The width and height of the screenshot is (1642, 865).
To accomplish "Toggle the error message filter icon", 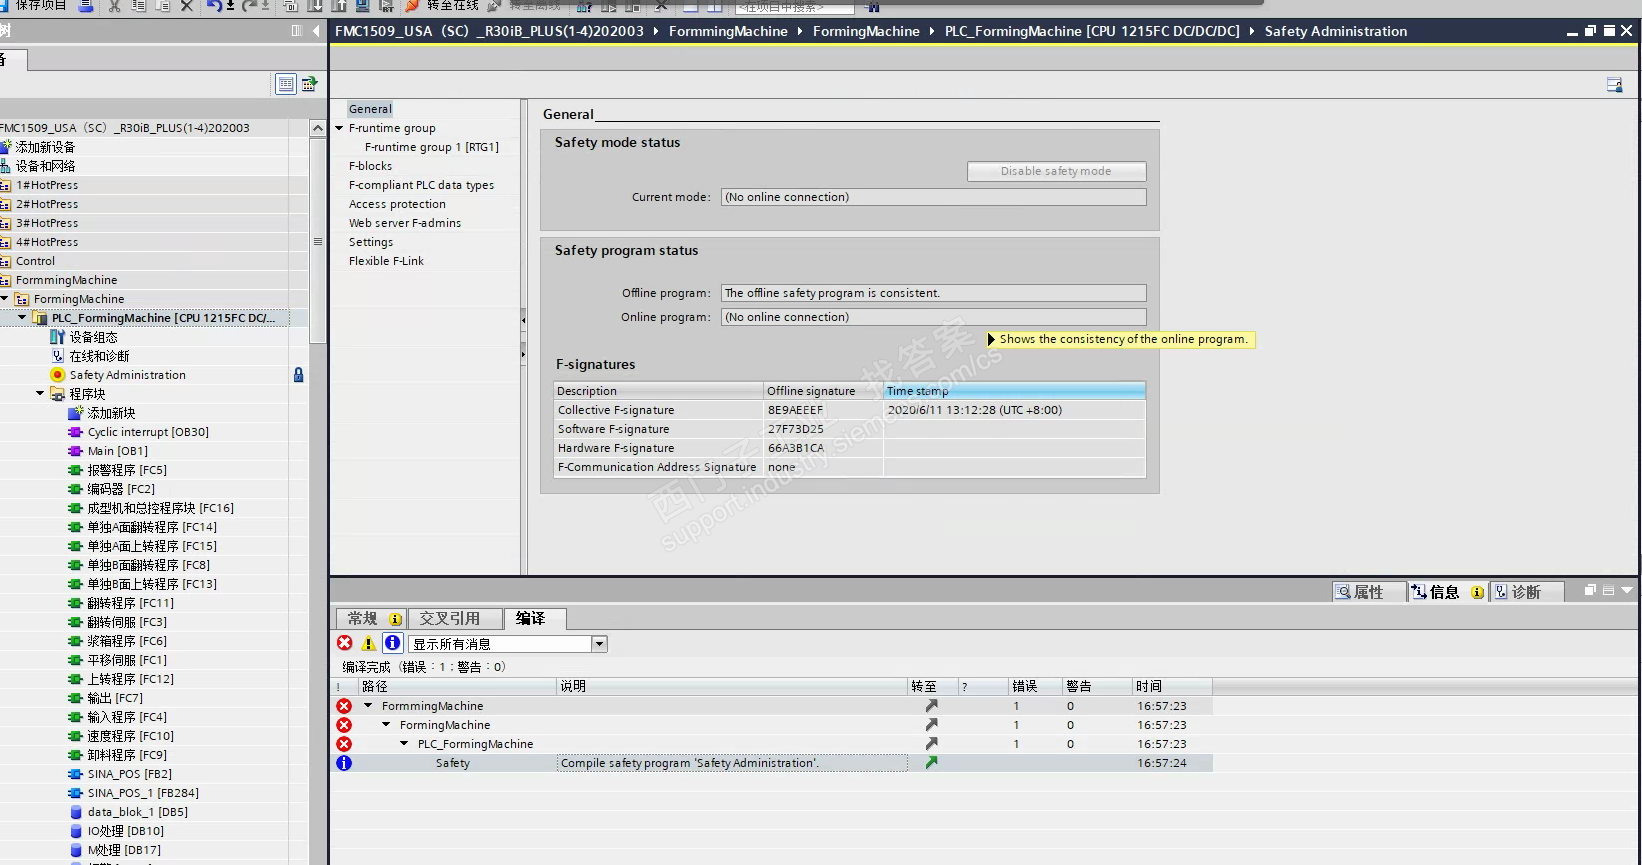I will coord(345,644).
